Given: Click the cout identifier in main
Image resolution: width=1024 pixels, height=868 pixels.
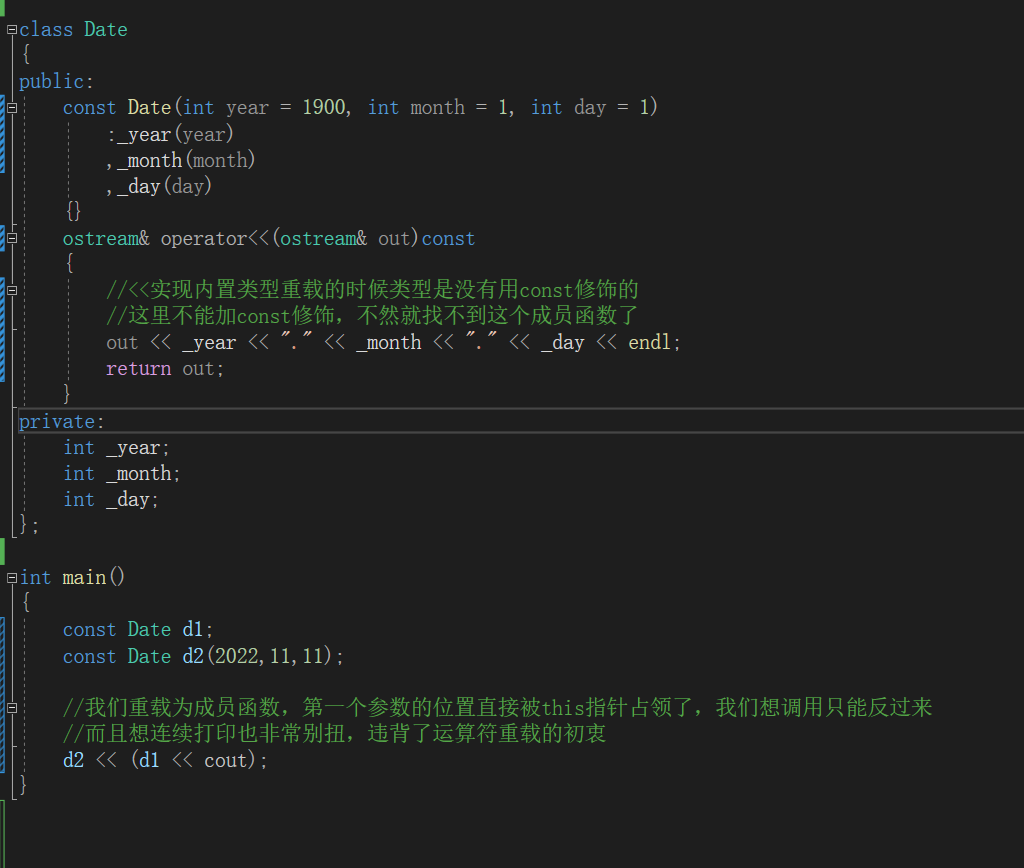Looking at the screenshot, I should point(225,760).
